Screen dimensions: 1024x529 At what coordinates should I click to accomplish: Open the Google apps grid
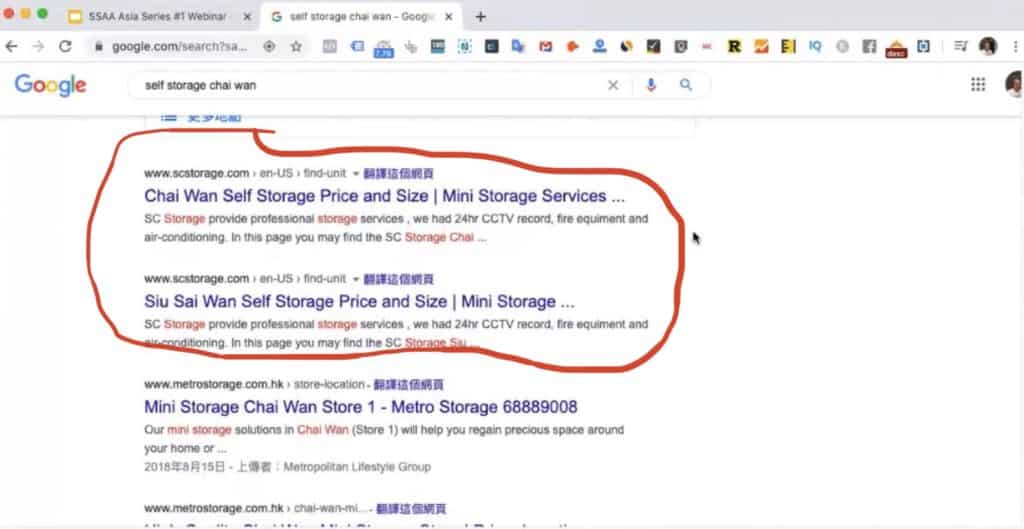[978, 84]
